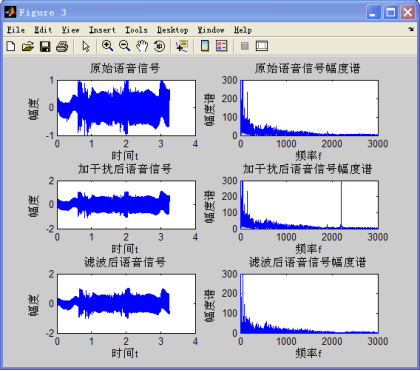Viewport: 420px width, 371px height.
Task: Click the Hide Plot Tools icon
Action: click(245, 46)
